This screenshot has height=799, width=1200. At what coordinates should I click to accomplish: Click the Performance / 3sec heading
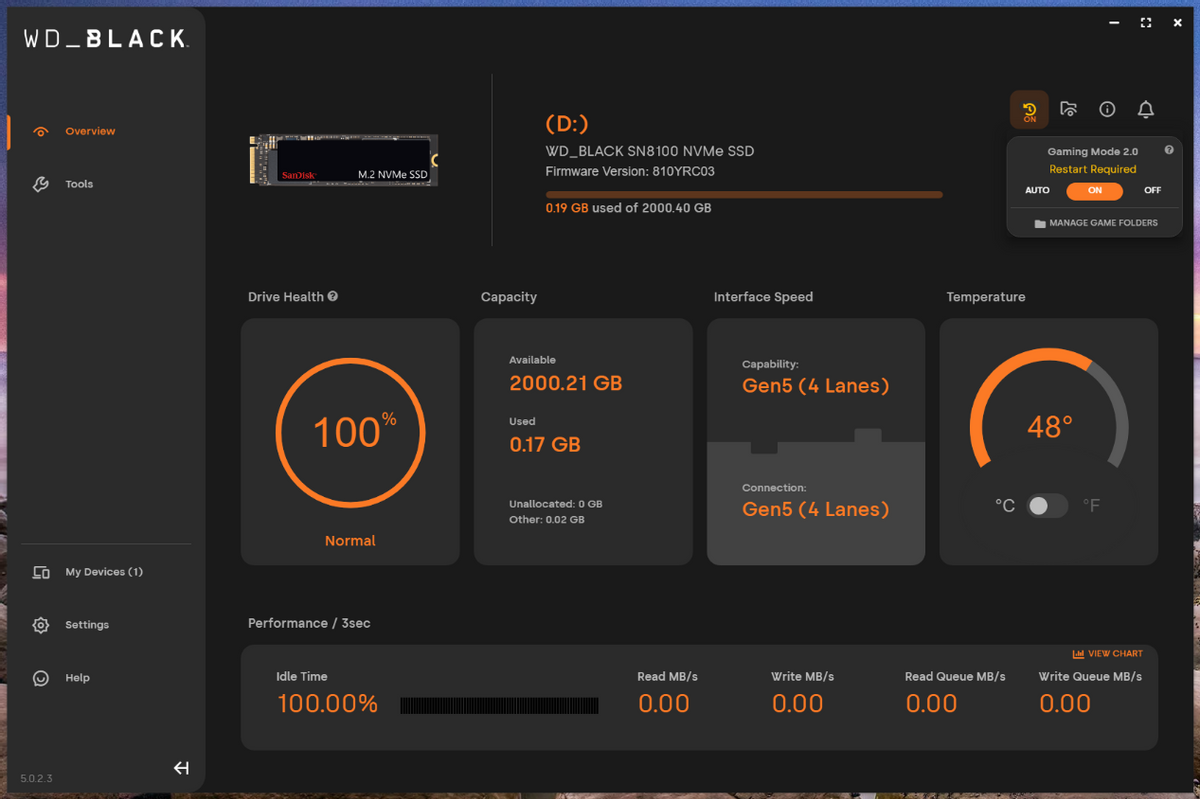pos(309,623)
